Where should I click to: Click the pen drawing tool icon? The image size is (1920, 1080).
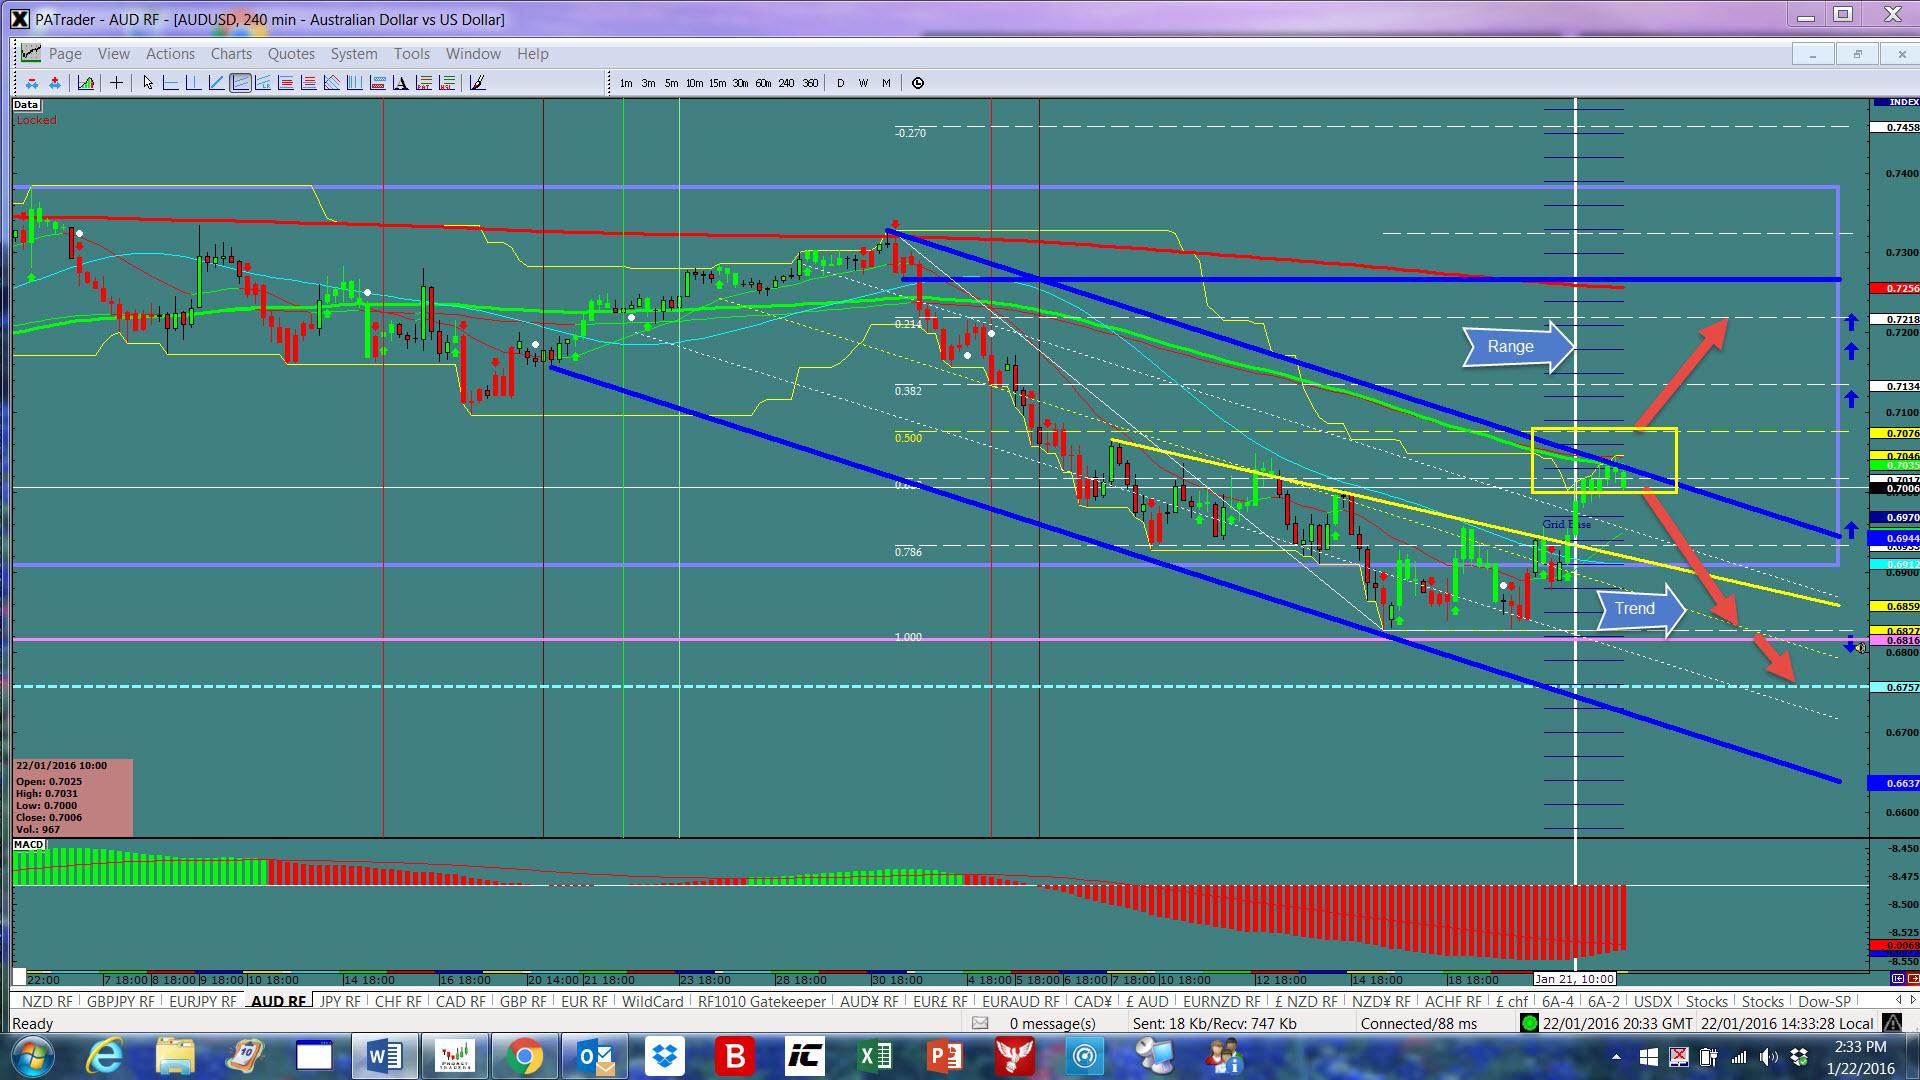pyautogui.click(x=477, y=83)
